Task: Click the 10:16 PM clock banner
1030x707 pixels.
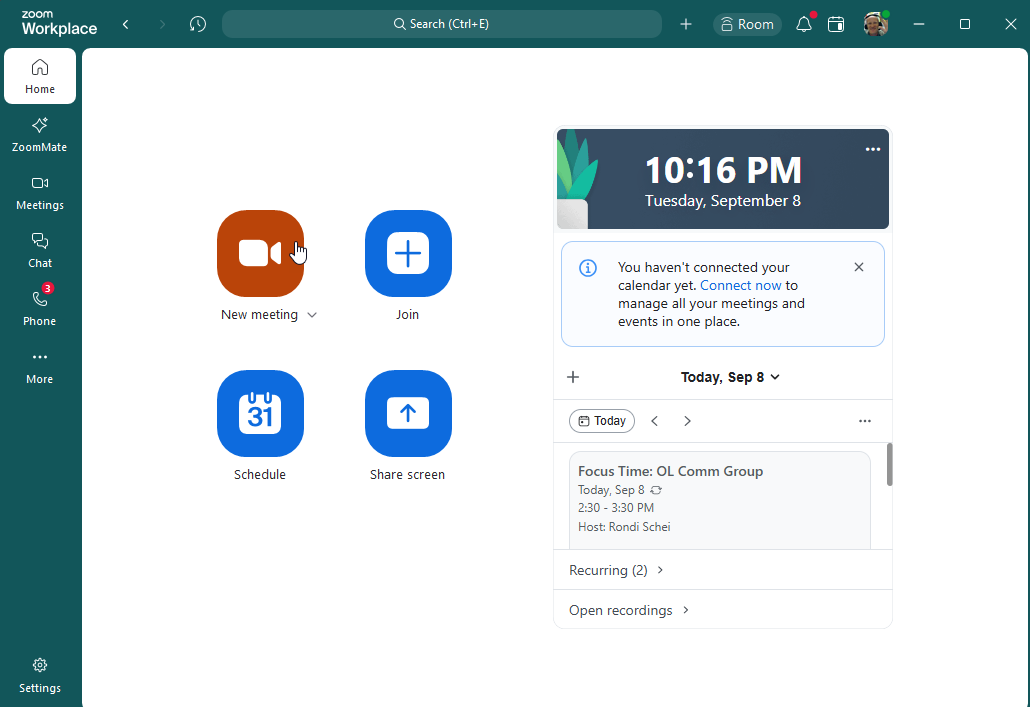Action: pos(723,179)
